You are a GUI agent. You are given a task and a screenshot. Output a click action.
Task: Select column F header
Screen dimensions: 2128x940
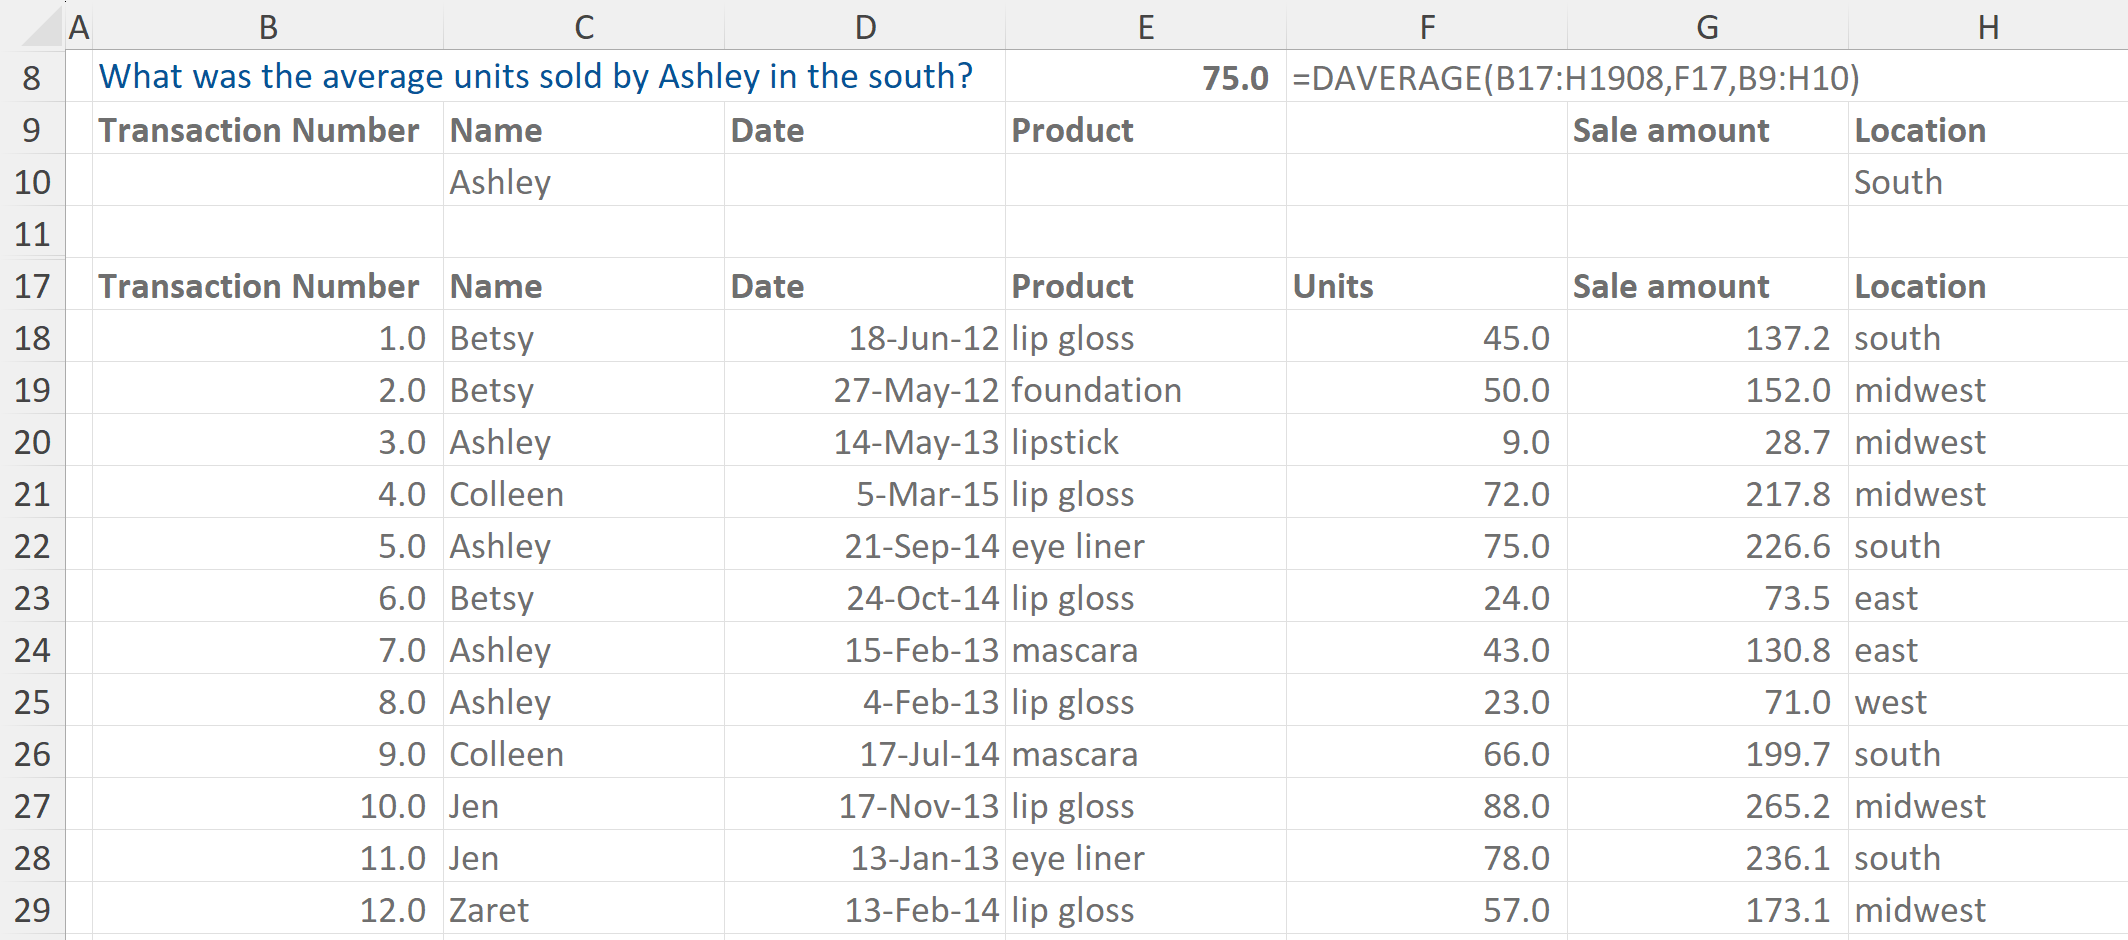[1427, 27]
